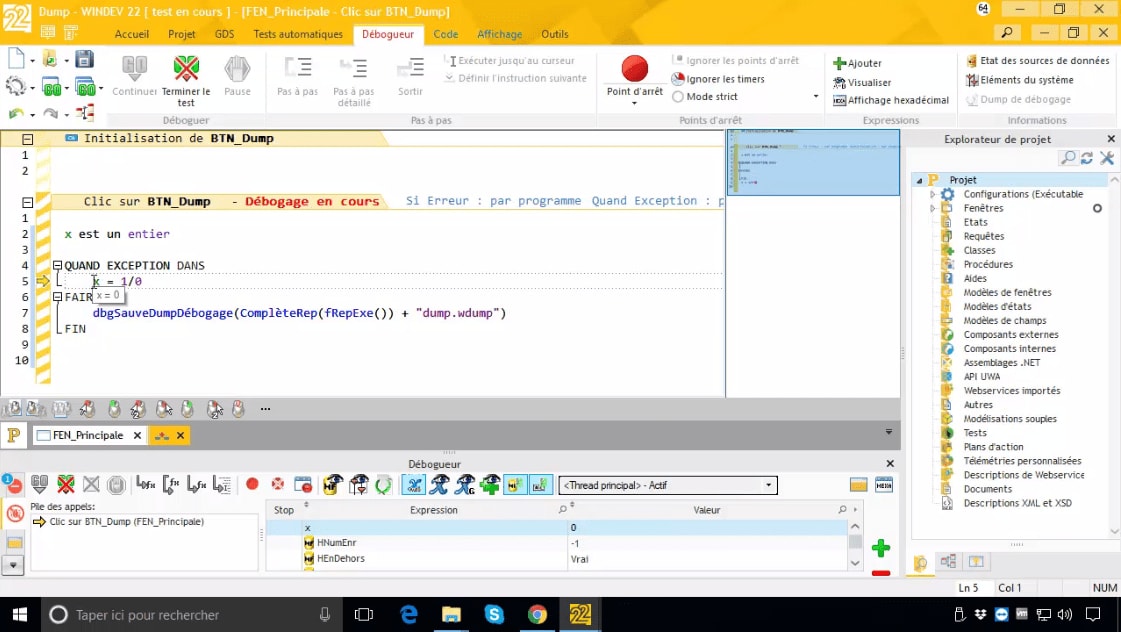Click search icon in Explorateur de projet
This screenshot has height=632, width=1121.
coord(1067,158)
